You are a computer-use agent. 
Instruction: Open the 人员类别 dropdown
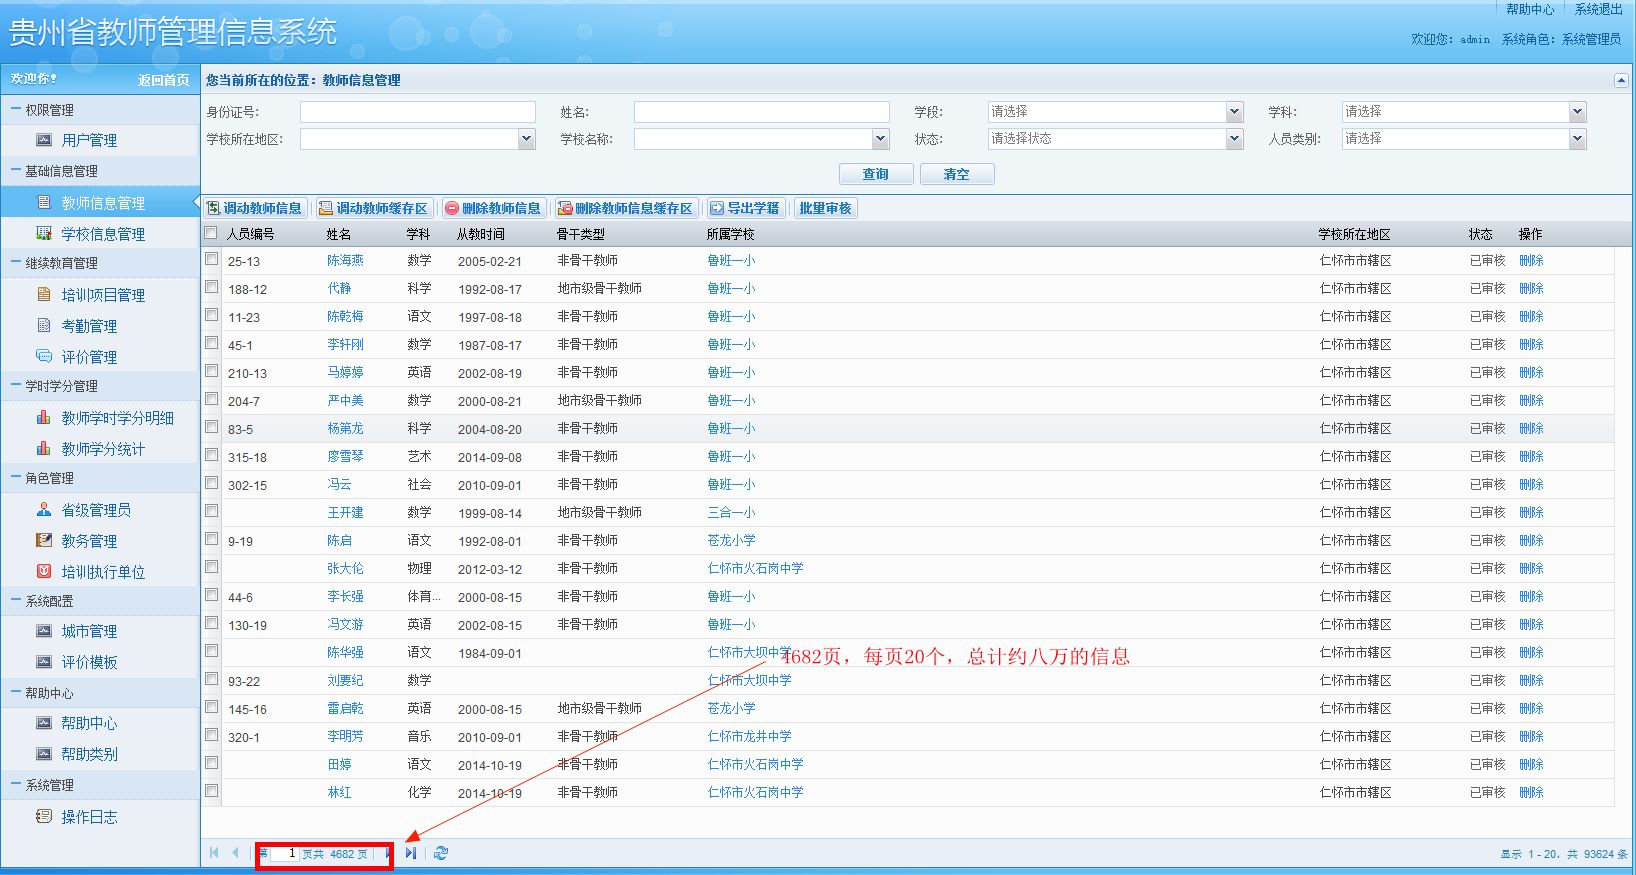pos(1464,139)
